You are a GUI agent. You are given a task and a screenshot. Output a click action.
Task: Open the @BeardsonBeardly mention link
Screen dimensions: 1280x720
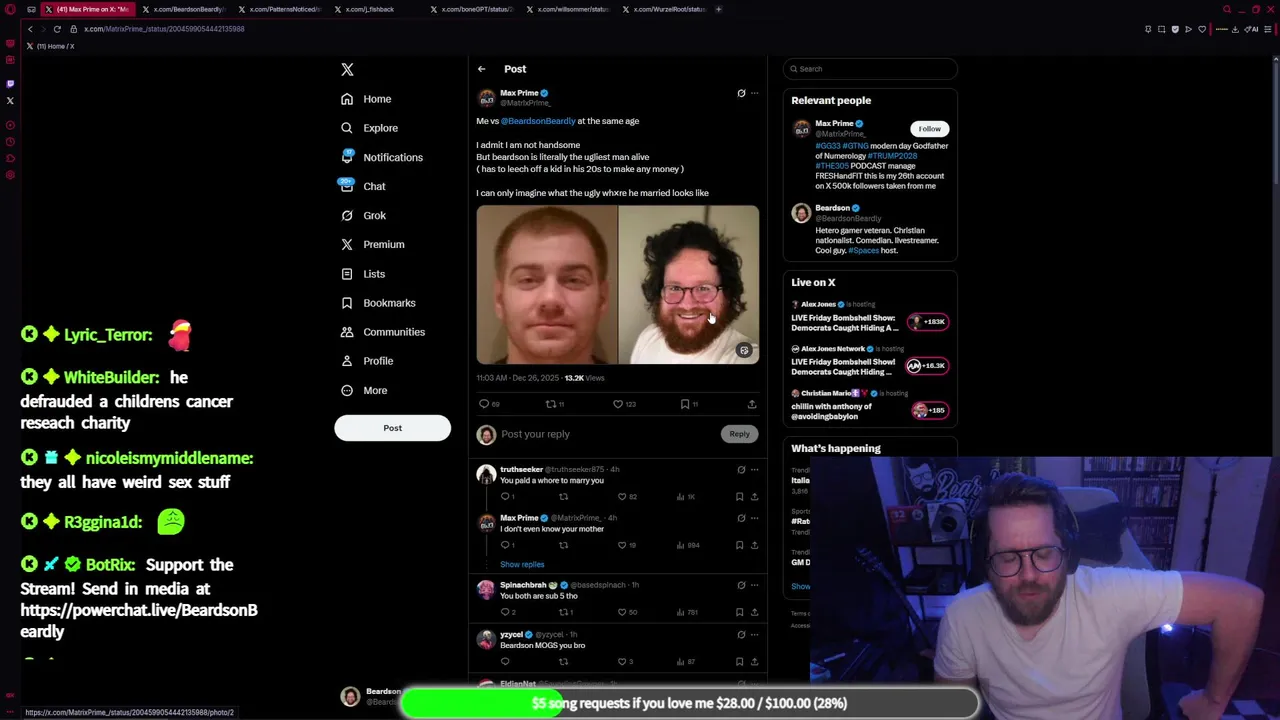pos(538,121)
